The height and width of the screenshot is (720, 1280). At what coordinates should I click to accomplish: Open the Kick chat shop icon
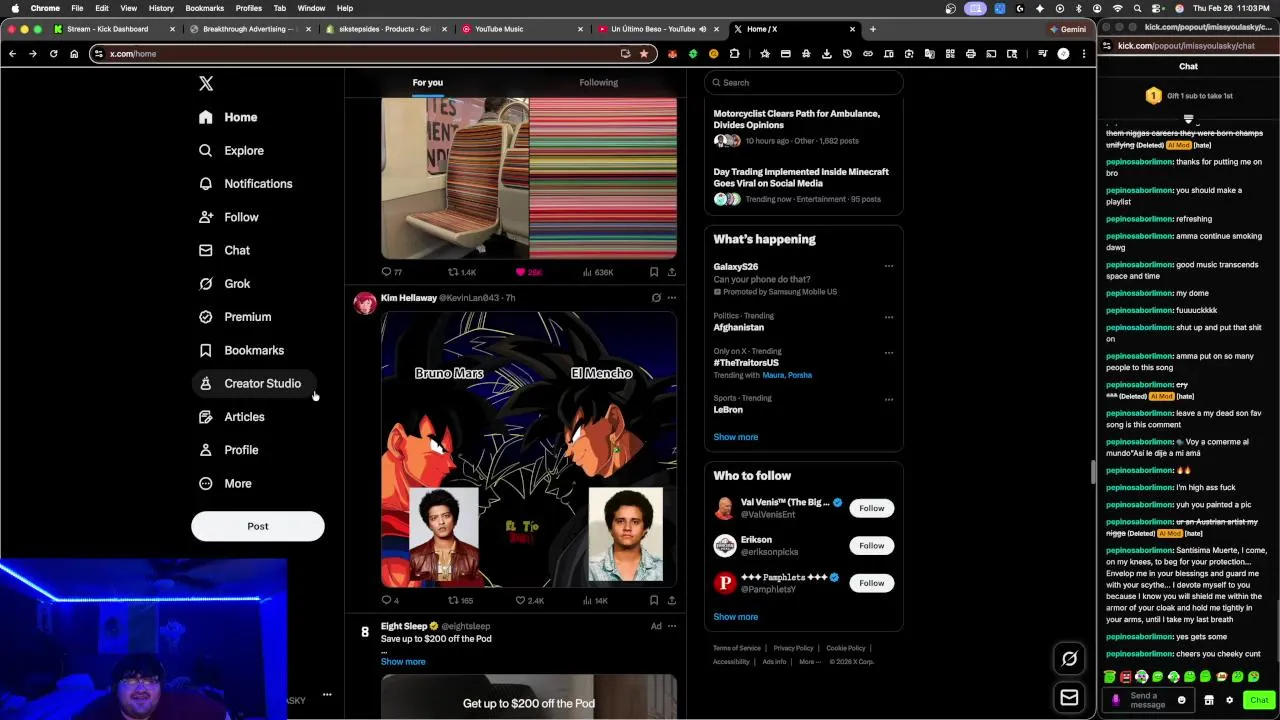click(x=1208, y=700)
